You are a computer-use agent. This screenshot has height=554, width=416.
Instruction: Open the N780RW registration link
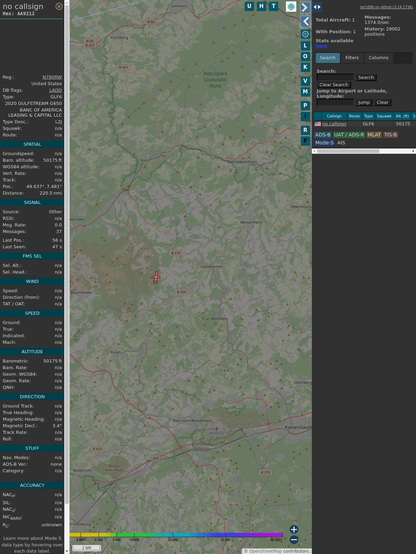pos(52,77)
